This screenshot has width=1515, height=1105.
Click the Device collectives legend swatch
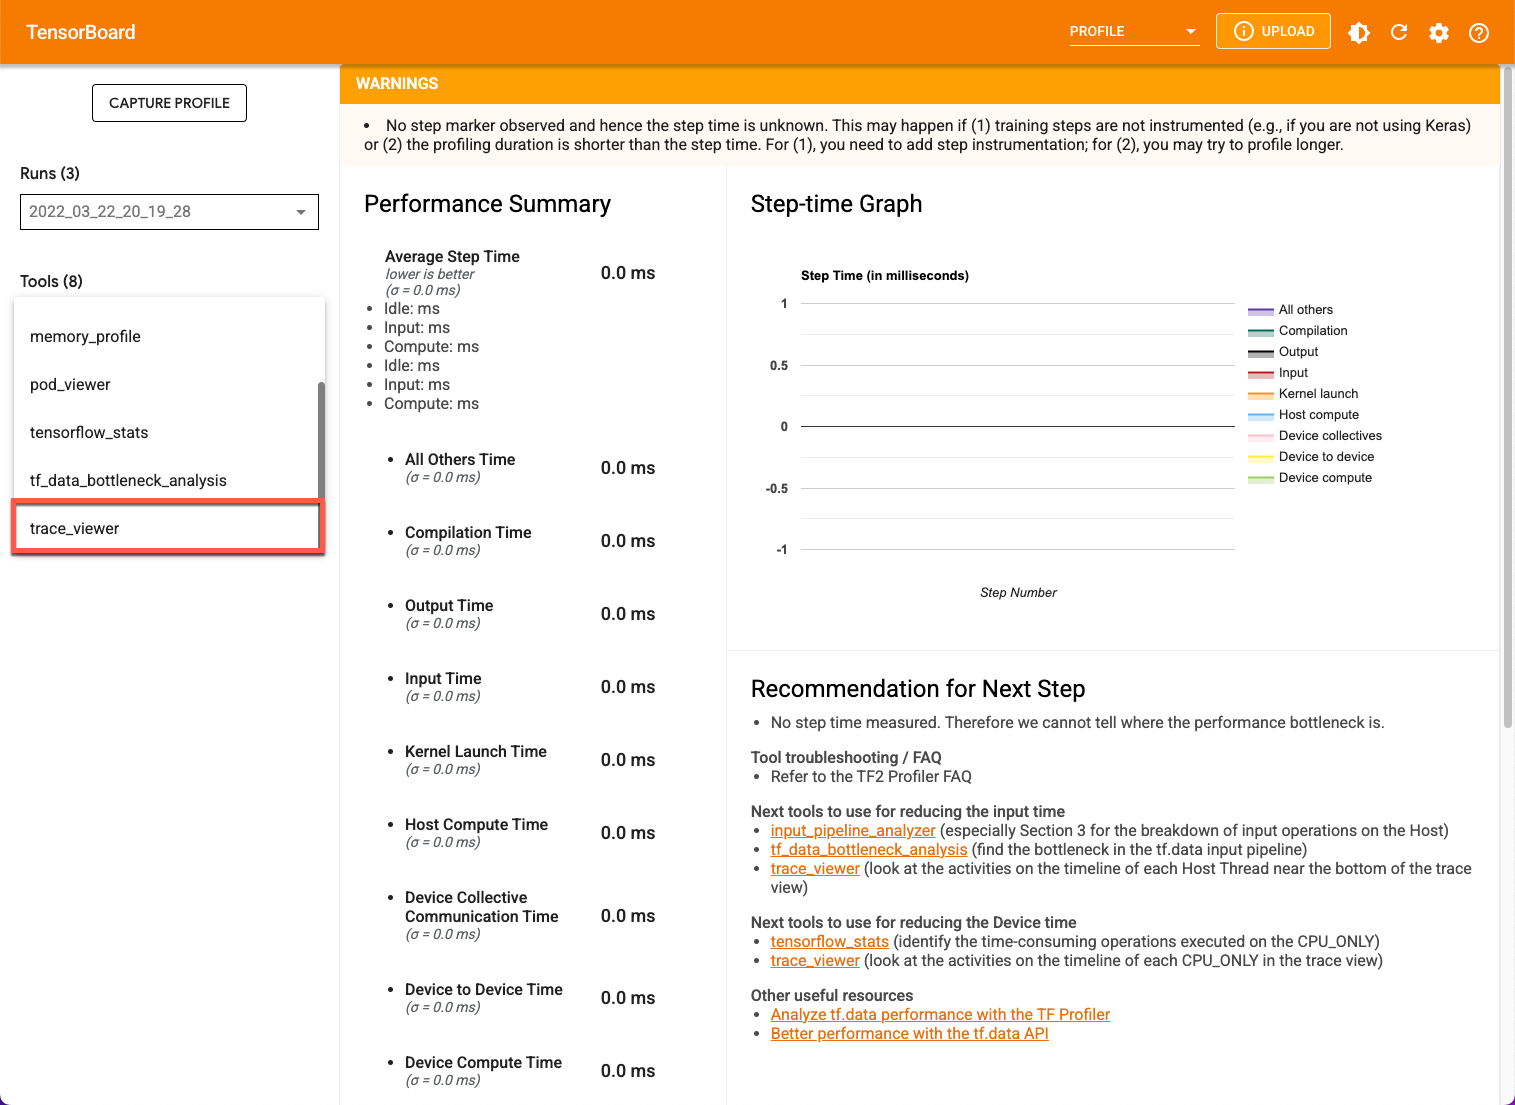click(x=1261, y=437)
